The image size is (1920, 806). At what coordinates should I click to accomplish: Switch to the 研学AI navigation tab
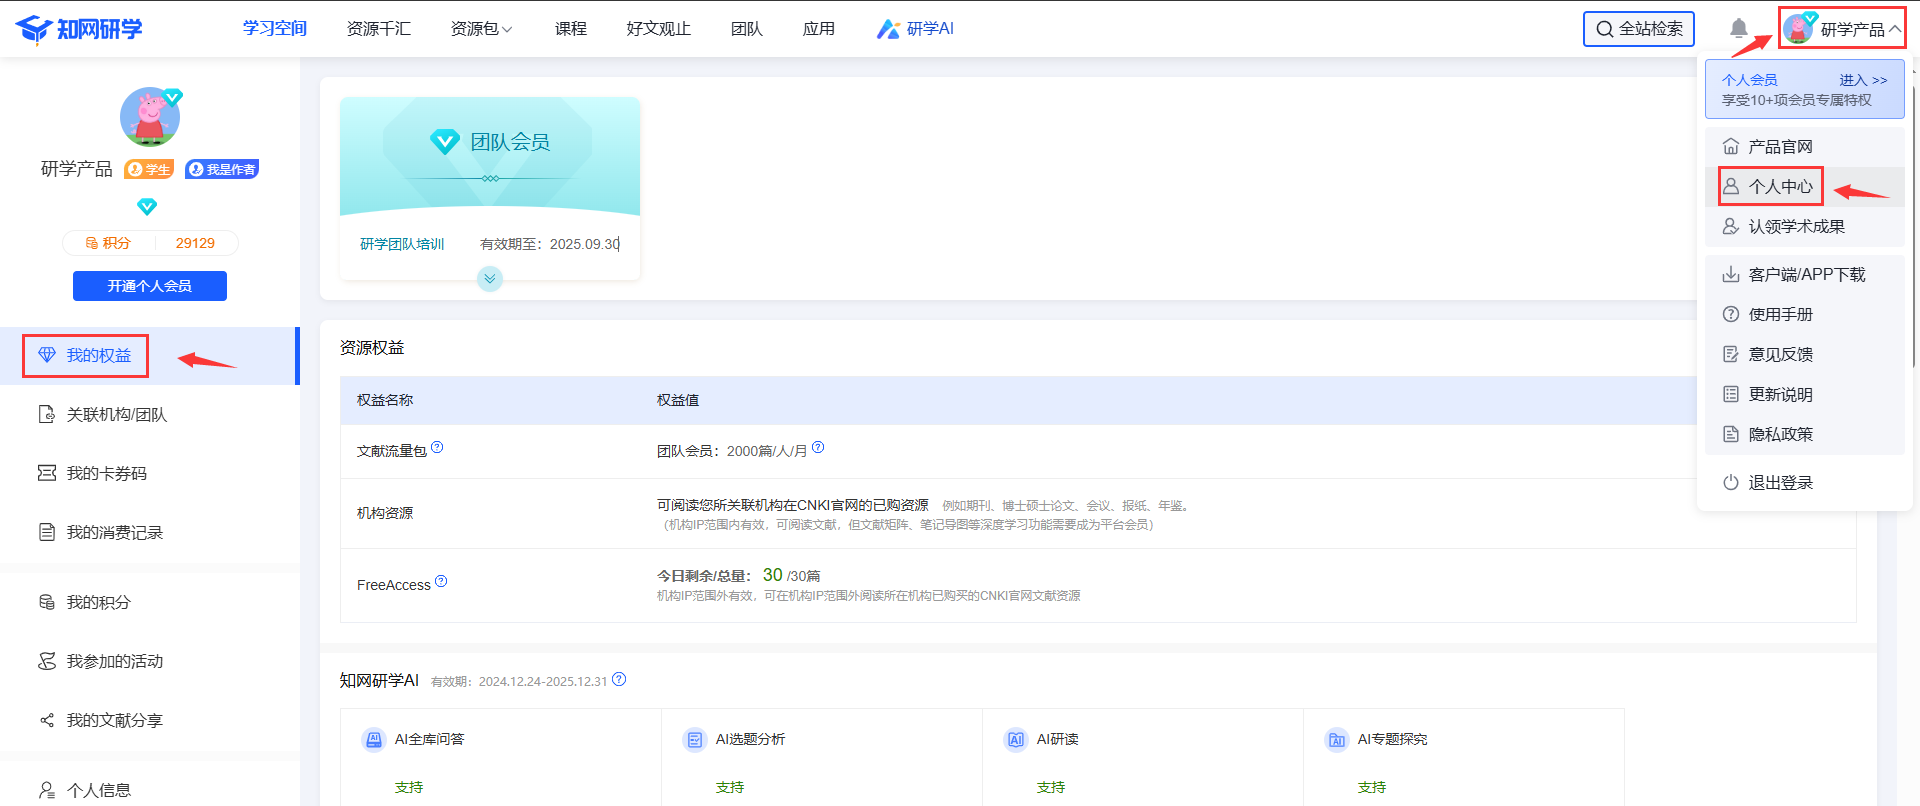(x=916, y=29)
